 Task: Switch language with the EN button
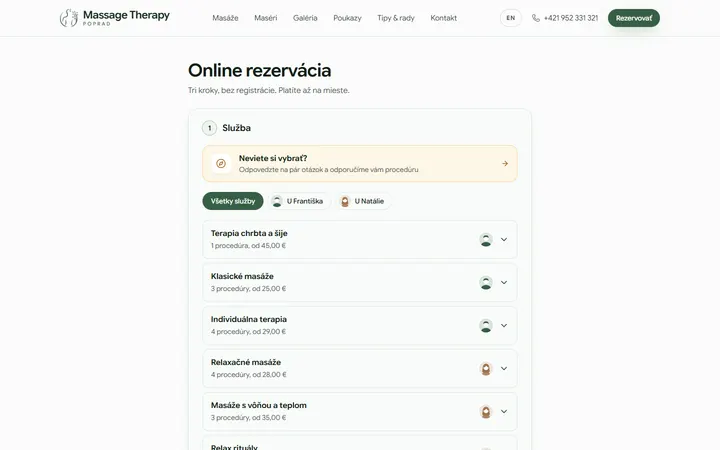(x=511, y=18)
